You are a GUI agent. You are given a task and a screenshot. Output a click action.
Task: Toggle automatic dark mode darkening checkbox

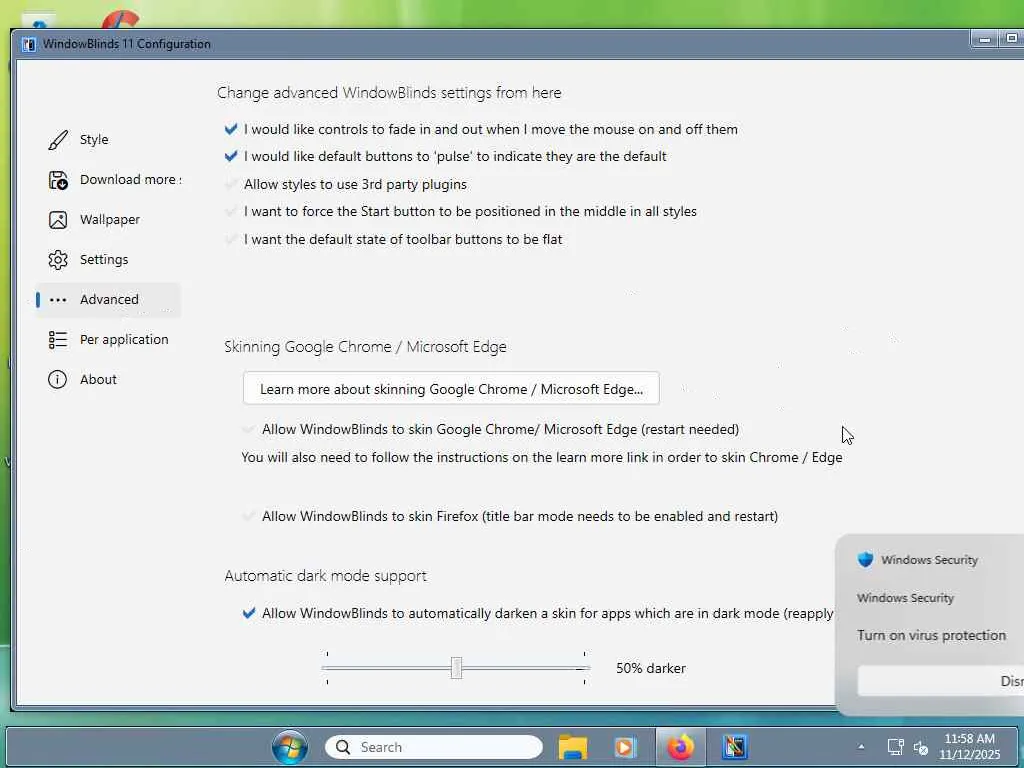pyautogui.click(x=248, y=613)
